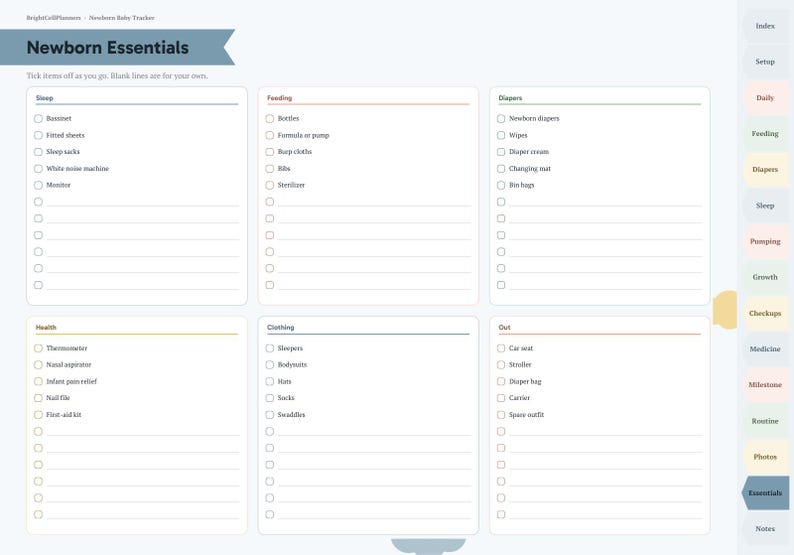The height and width of the screenshot is (555, 794).
Task: Click the 'Tick items off as you go' instruction text
Action: (x=117, y=76)
